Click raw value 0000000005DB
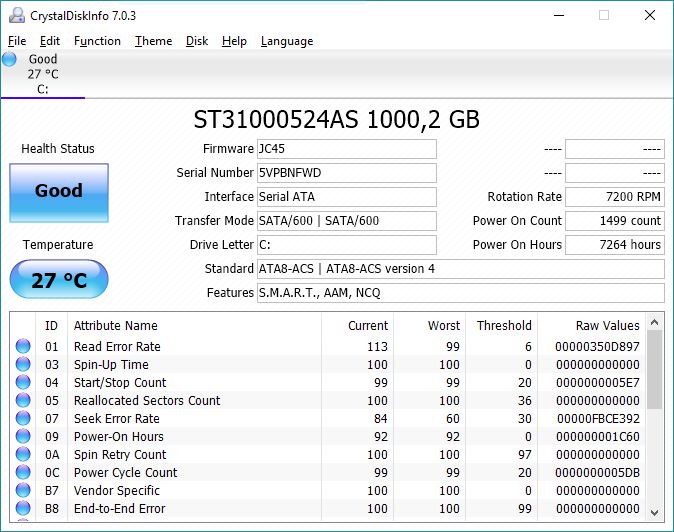Viewport: 674px width, 532px height. click(x=597, y=473)
